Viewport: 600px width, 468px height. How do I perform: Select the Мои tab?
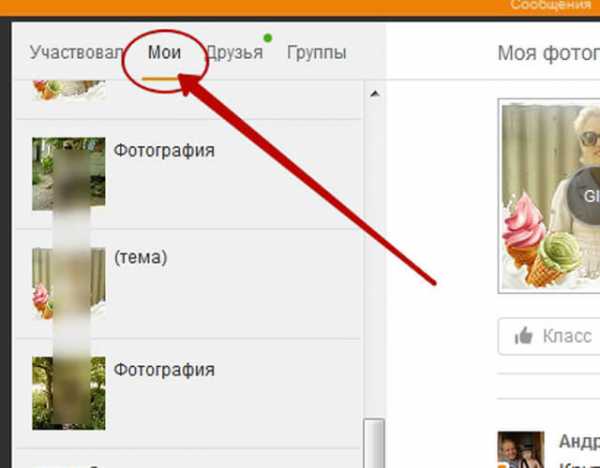click(x=165, y=52)
